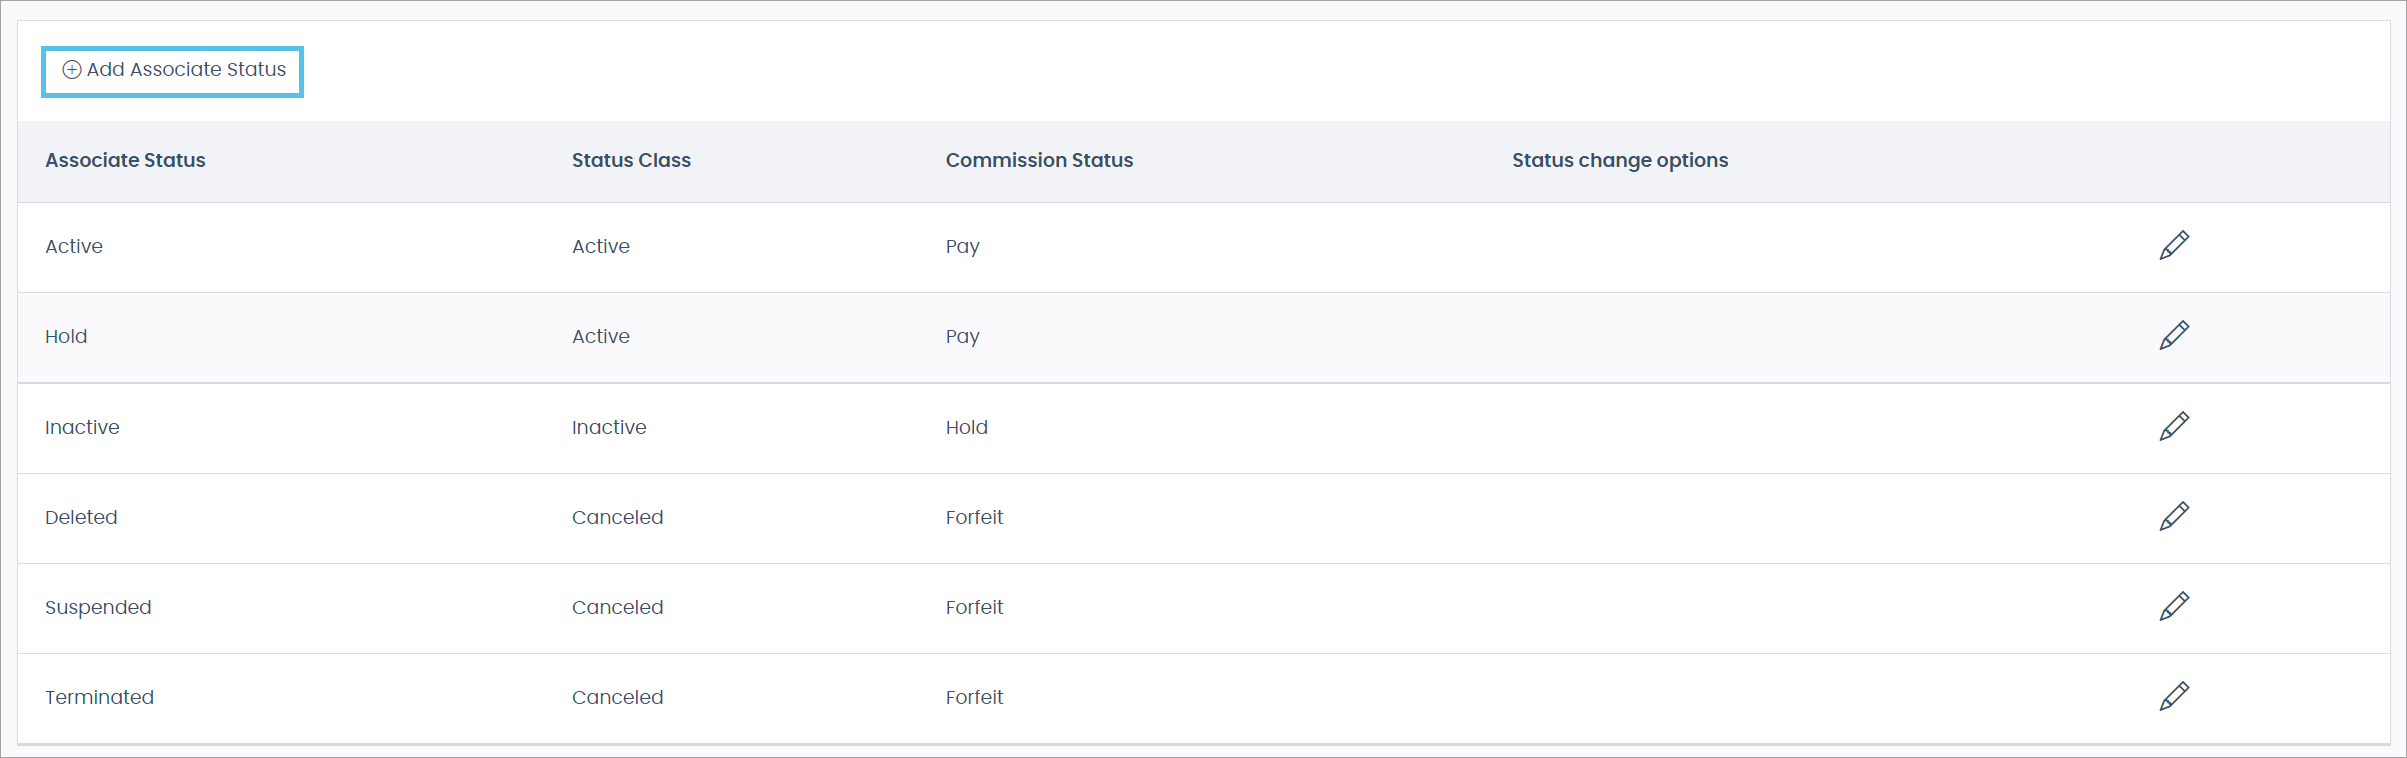Click the Status Class column header

coord(631,160)
